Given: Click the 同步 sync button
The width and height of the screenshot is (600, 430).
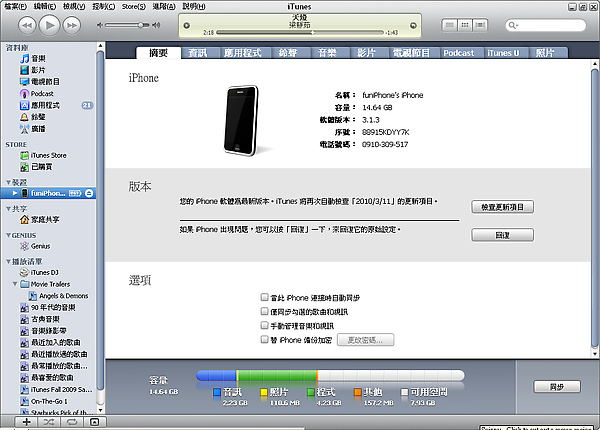Looking at the screenshot, I should [x=557, y=387].
